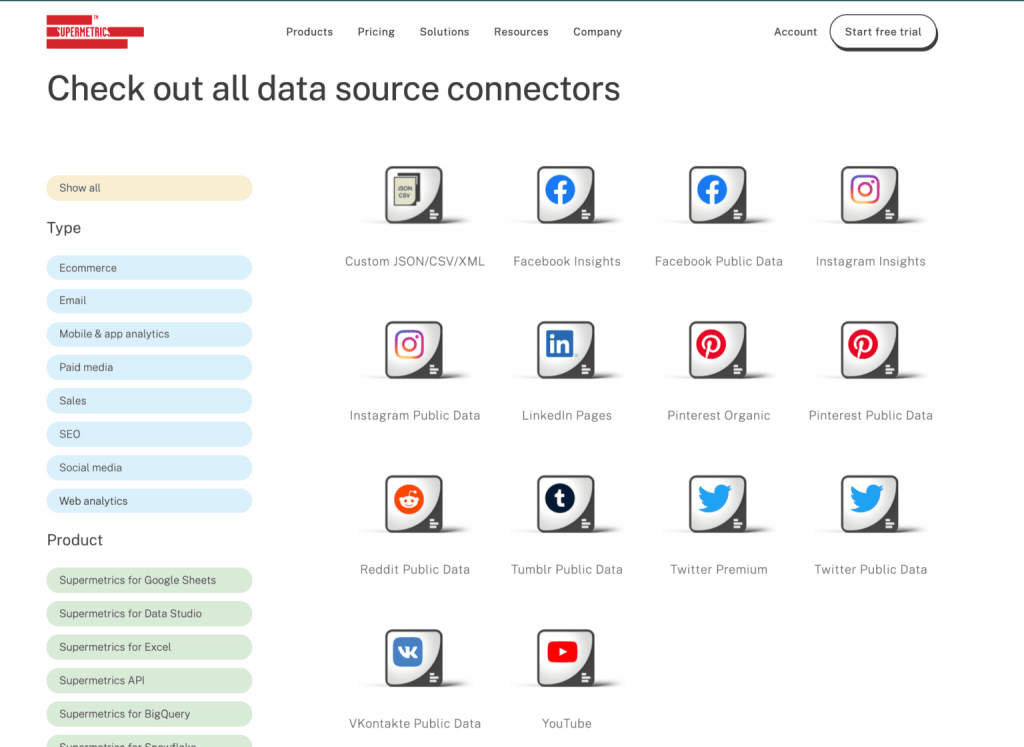Click the VKontakte Public Data label
This screenshot has width=1024, height=747.
click(x=415, y=723)
